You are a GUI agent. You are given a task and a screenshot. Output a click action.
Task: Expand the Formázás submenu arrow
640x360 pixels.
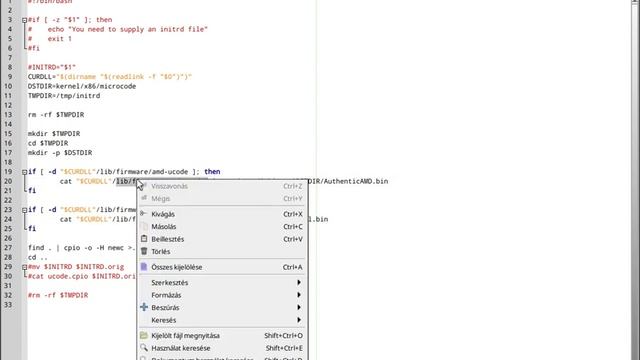299,295
